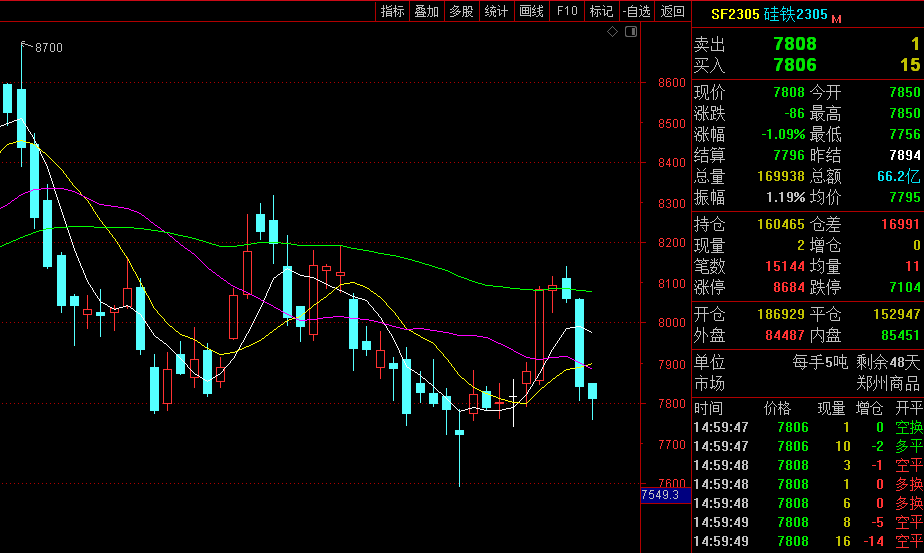Open the 指标 indicators menu

click(393, 11)
